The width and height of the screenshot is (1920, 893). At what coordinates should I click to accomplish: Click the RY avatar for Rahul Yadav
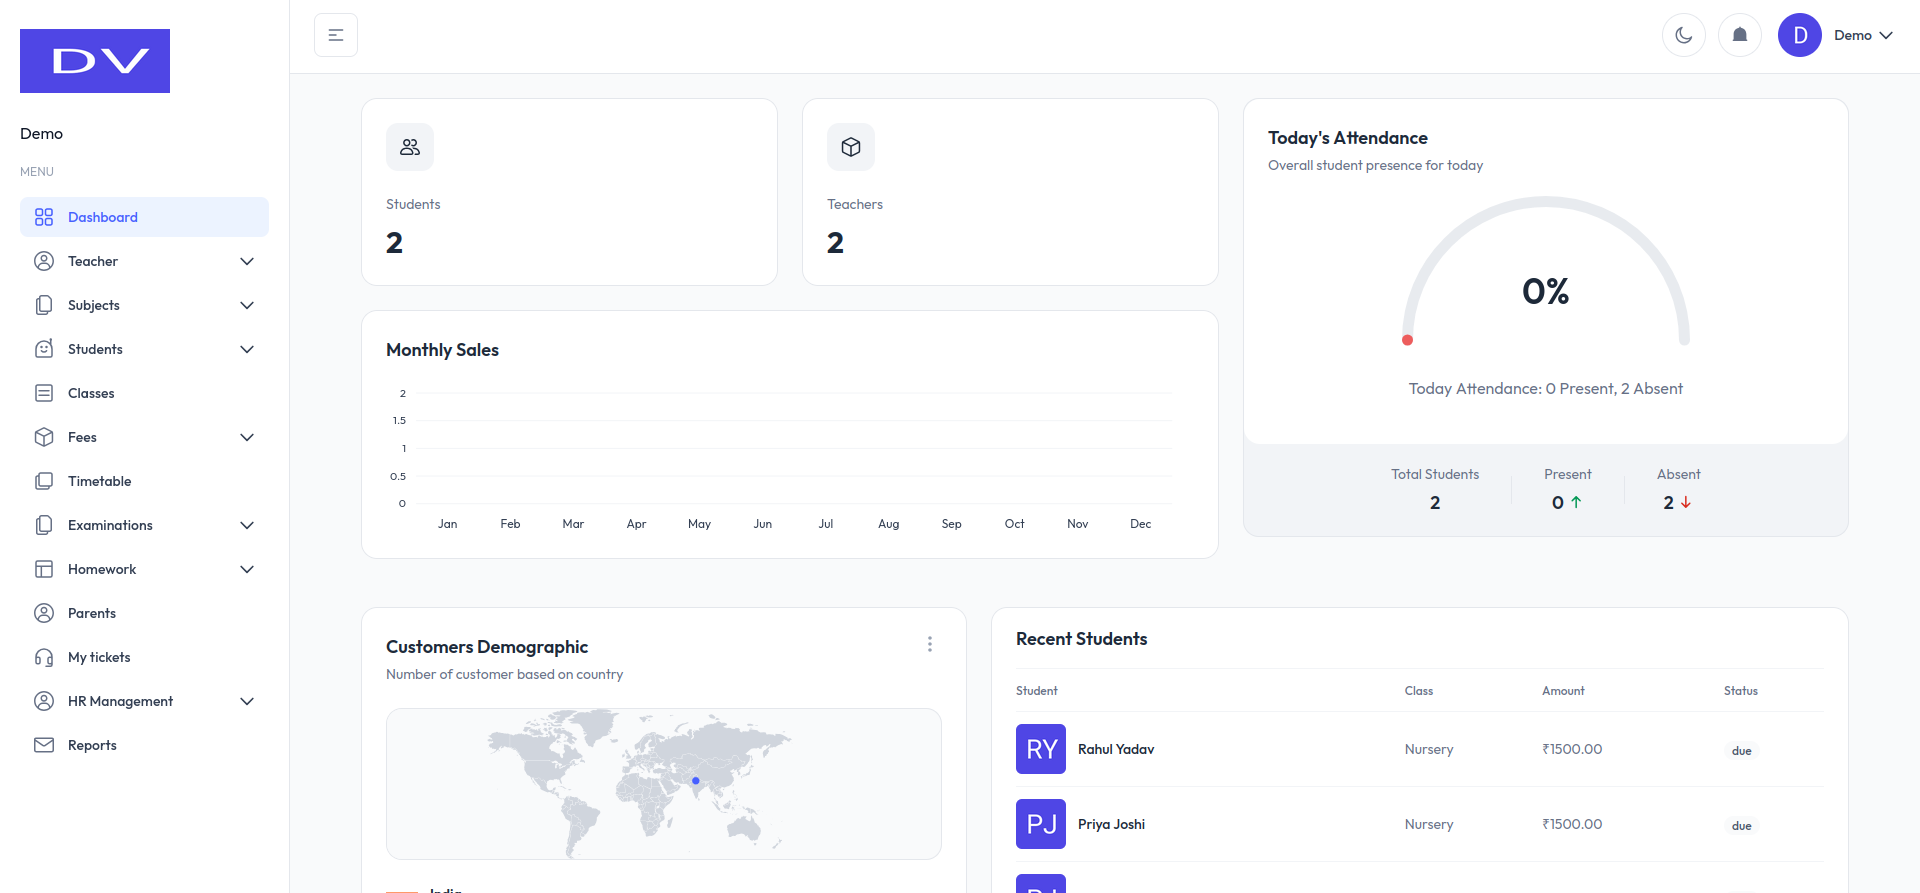click(x=1041, y=749)
